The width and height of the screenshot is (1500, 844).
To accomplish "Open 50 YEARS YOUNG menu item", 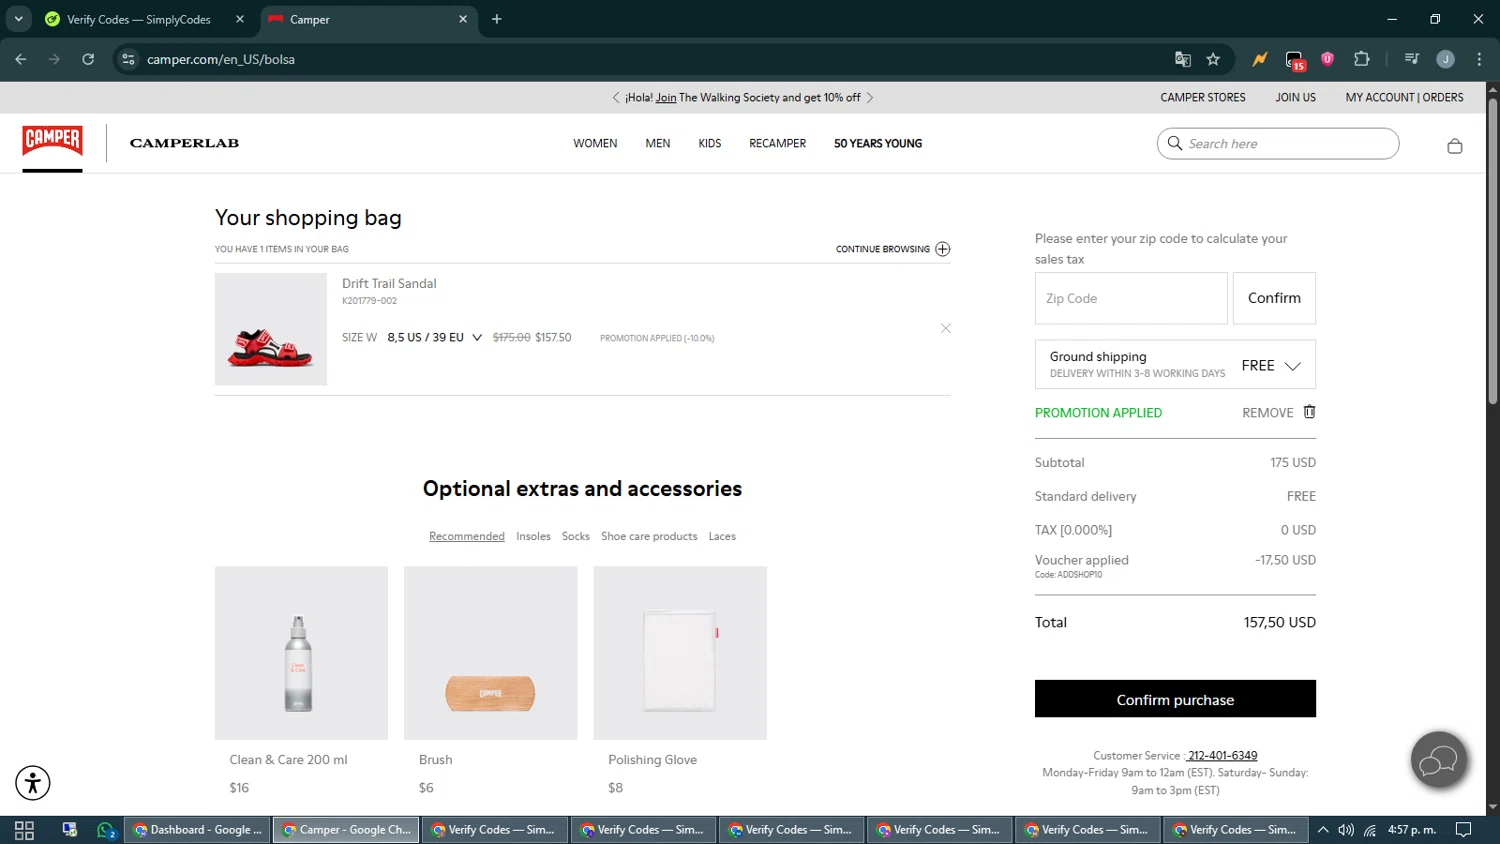I will coord(878,143).
